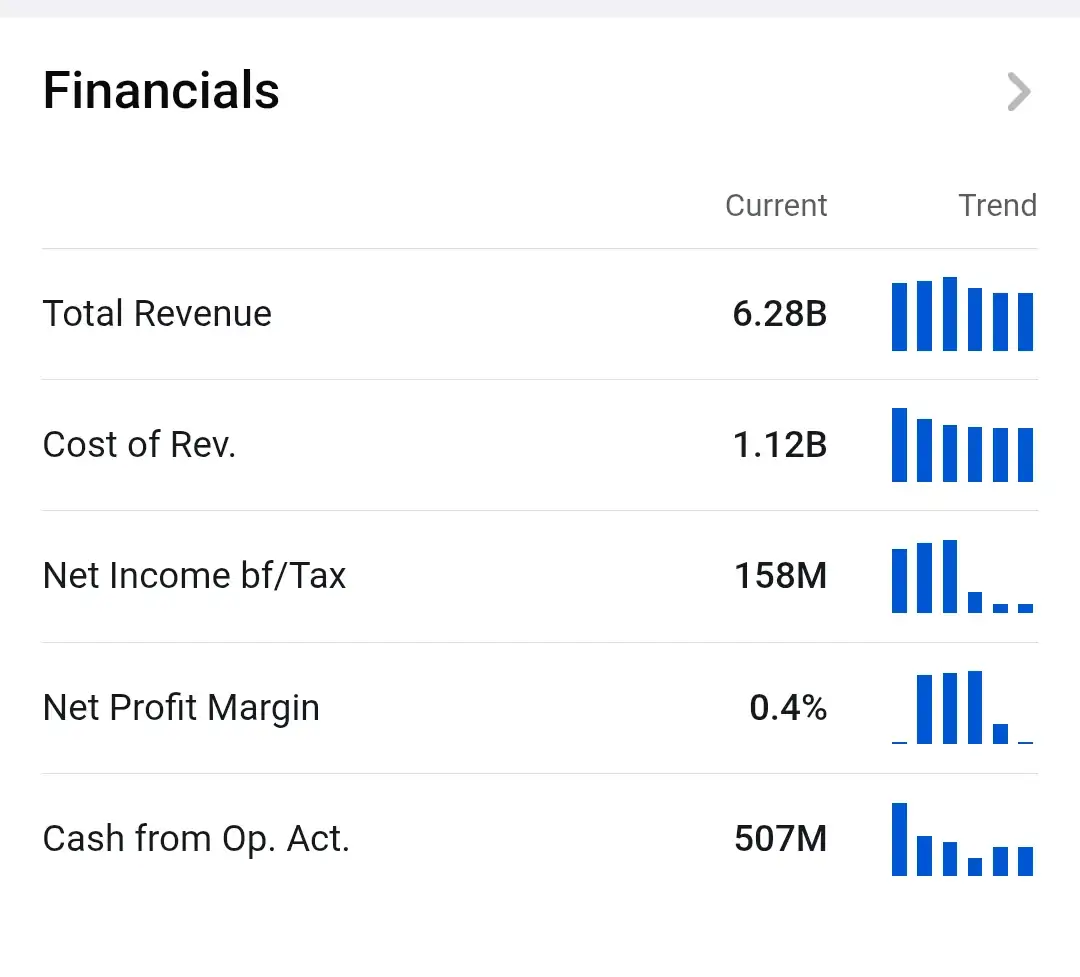Tap the 0.4% Net Profit Margin value
1080x977 pixels.
pyautogui.click(x=788, y=708)
